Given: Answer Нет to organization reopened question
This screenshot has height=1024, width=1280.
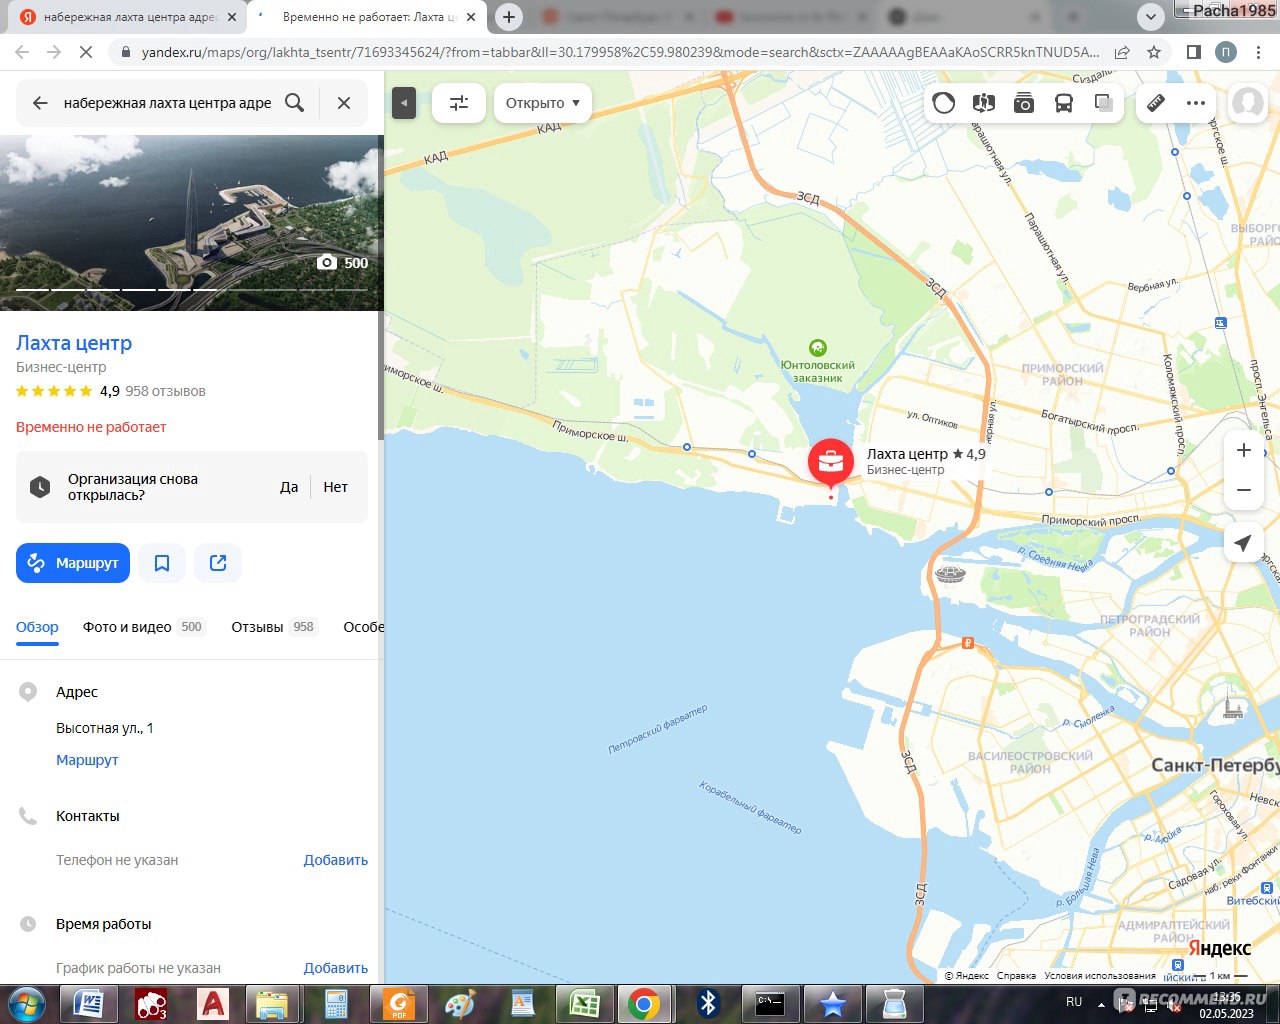Looking at the screenshot, I should [x=335, y=487].
